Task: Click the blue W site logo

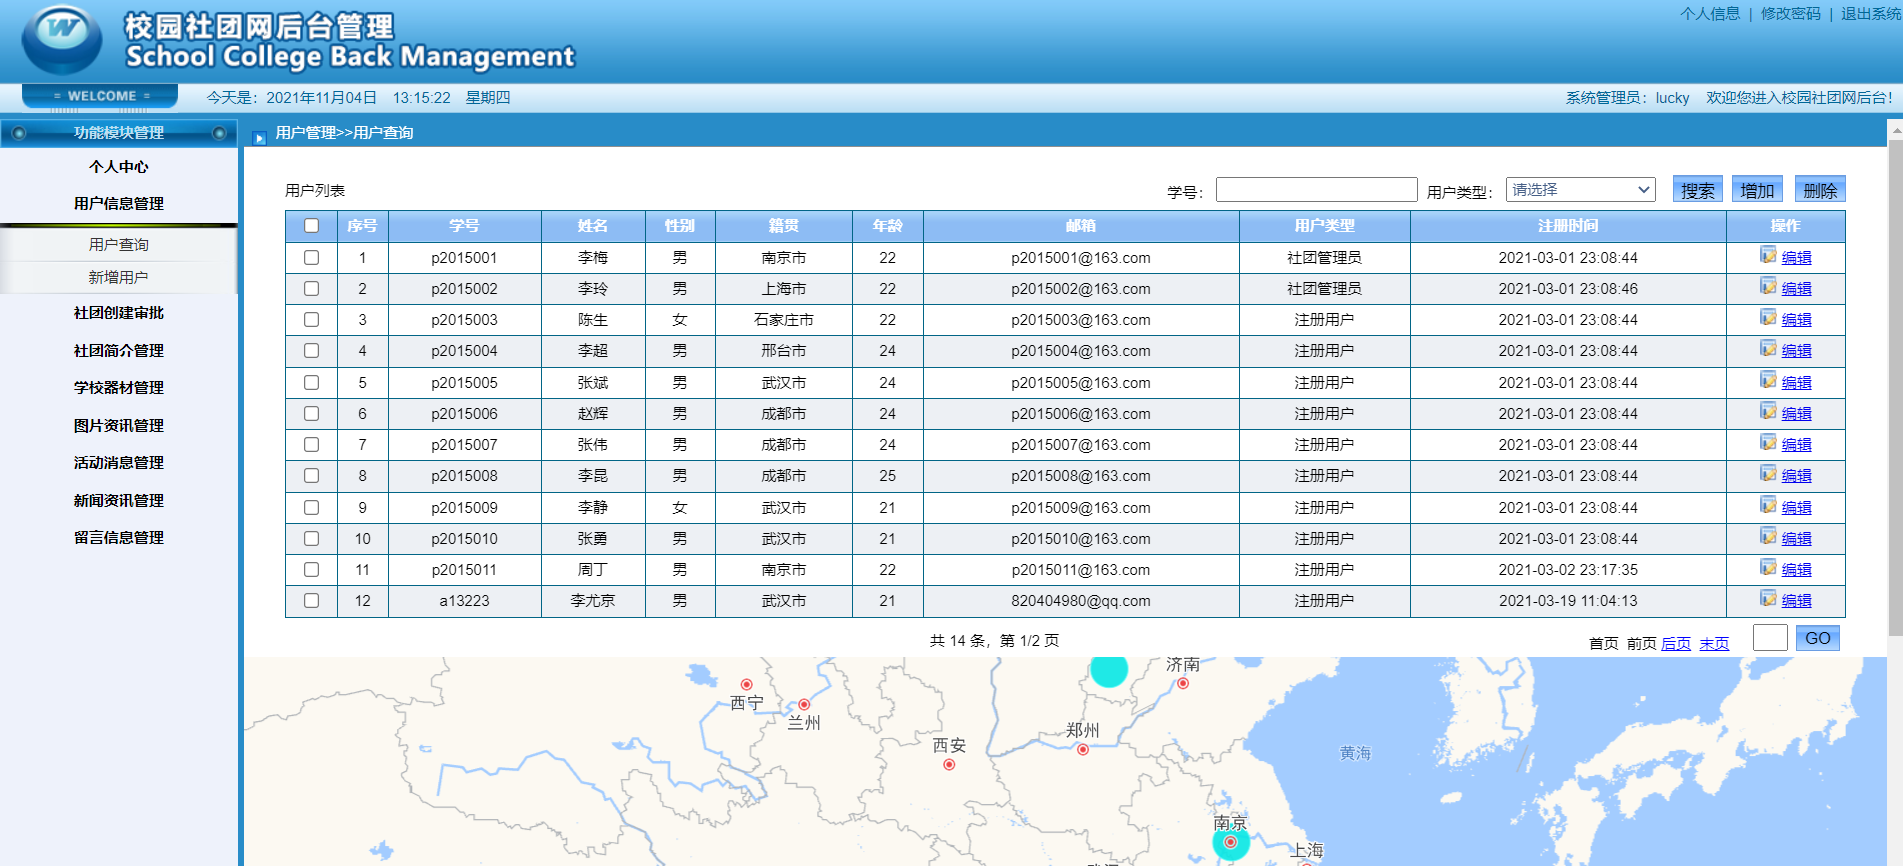Action: pyautogui.click(x=62, y=39)
